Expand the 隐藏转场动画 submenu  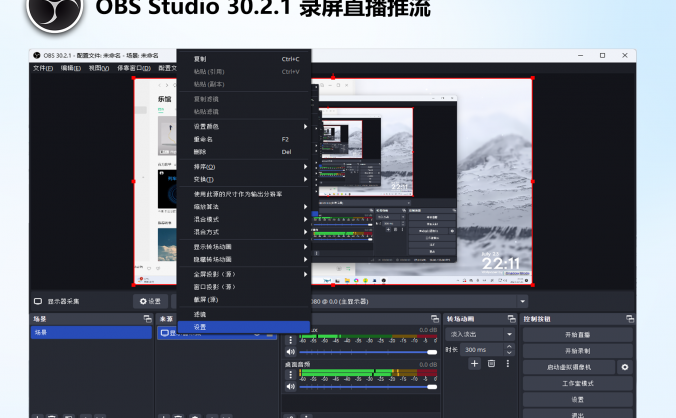point(244,259)
